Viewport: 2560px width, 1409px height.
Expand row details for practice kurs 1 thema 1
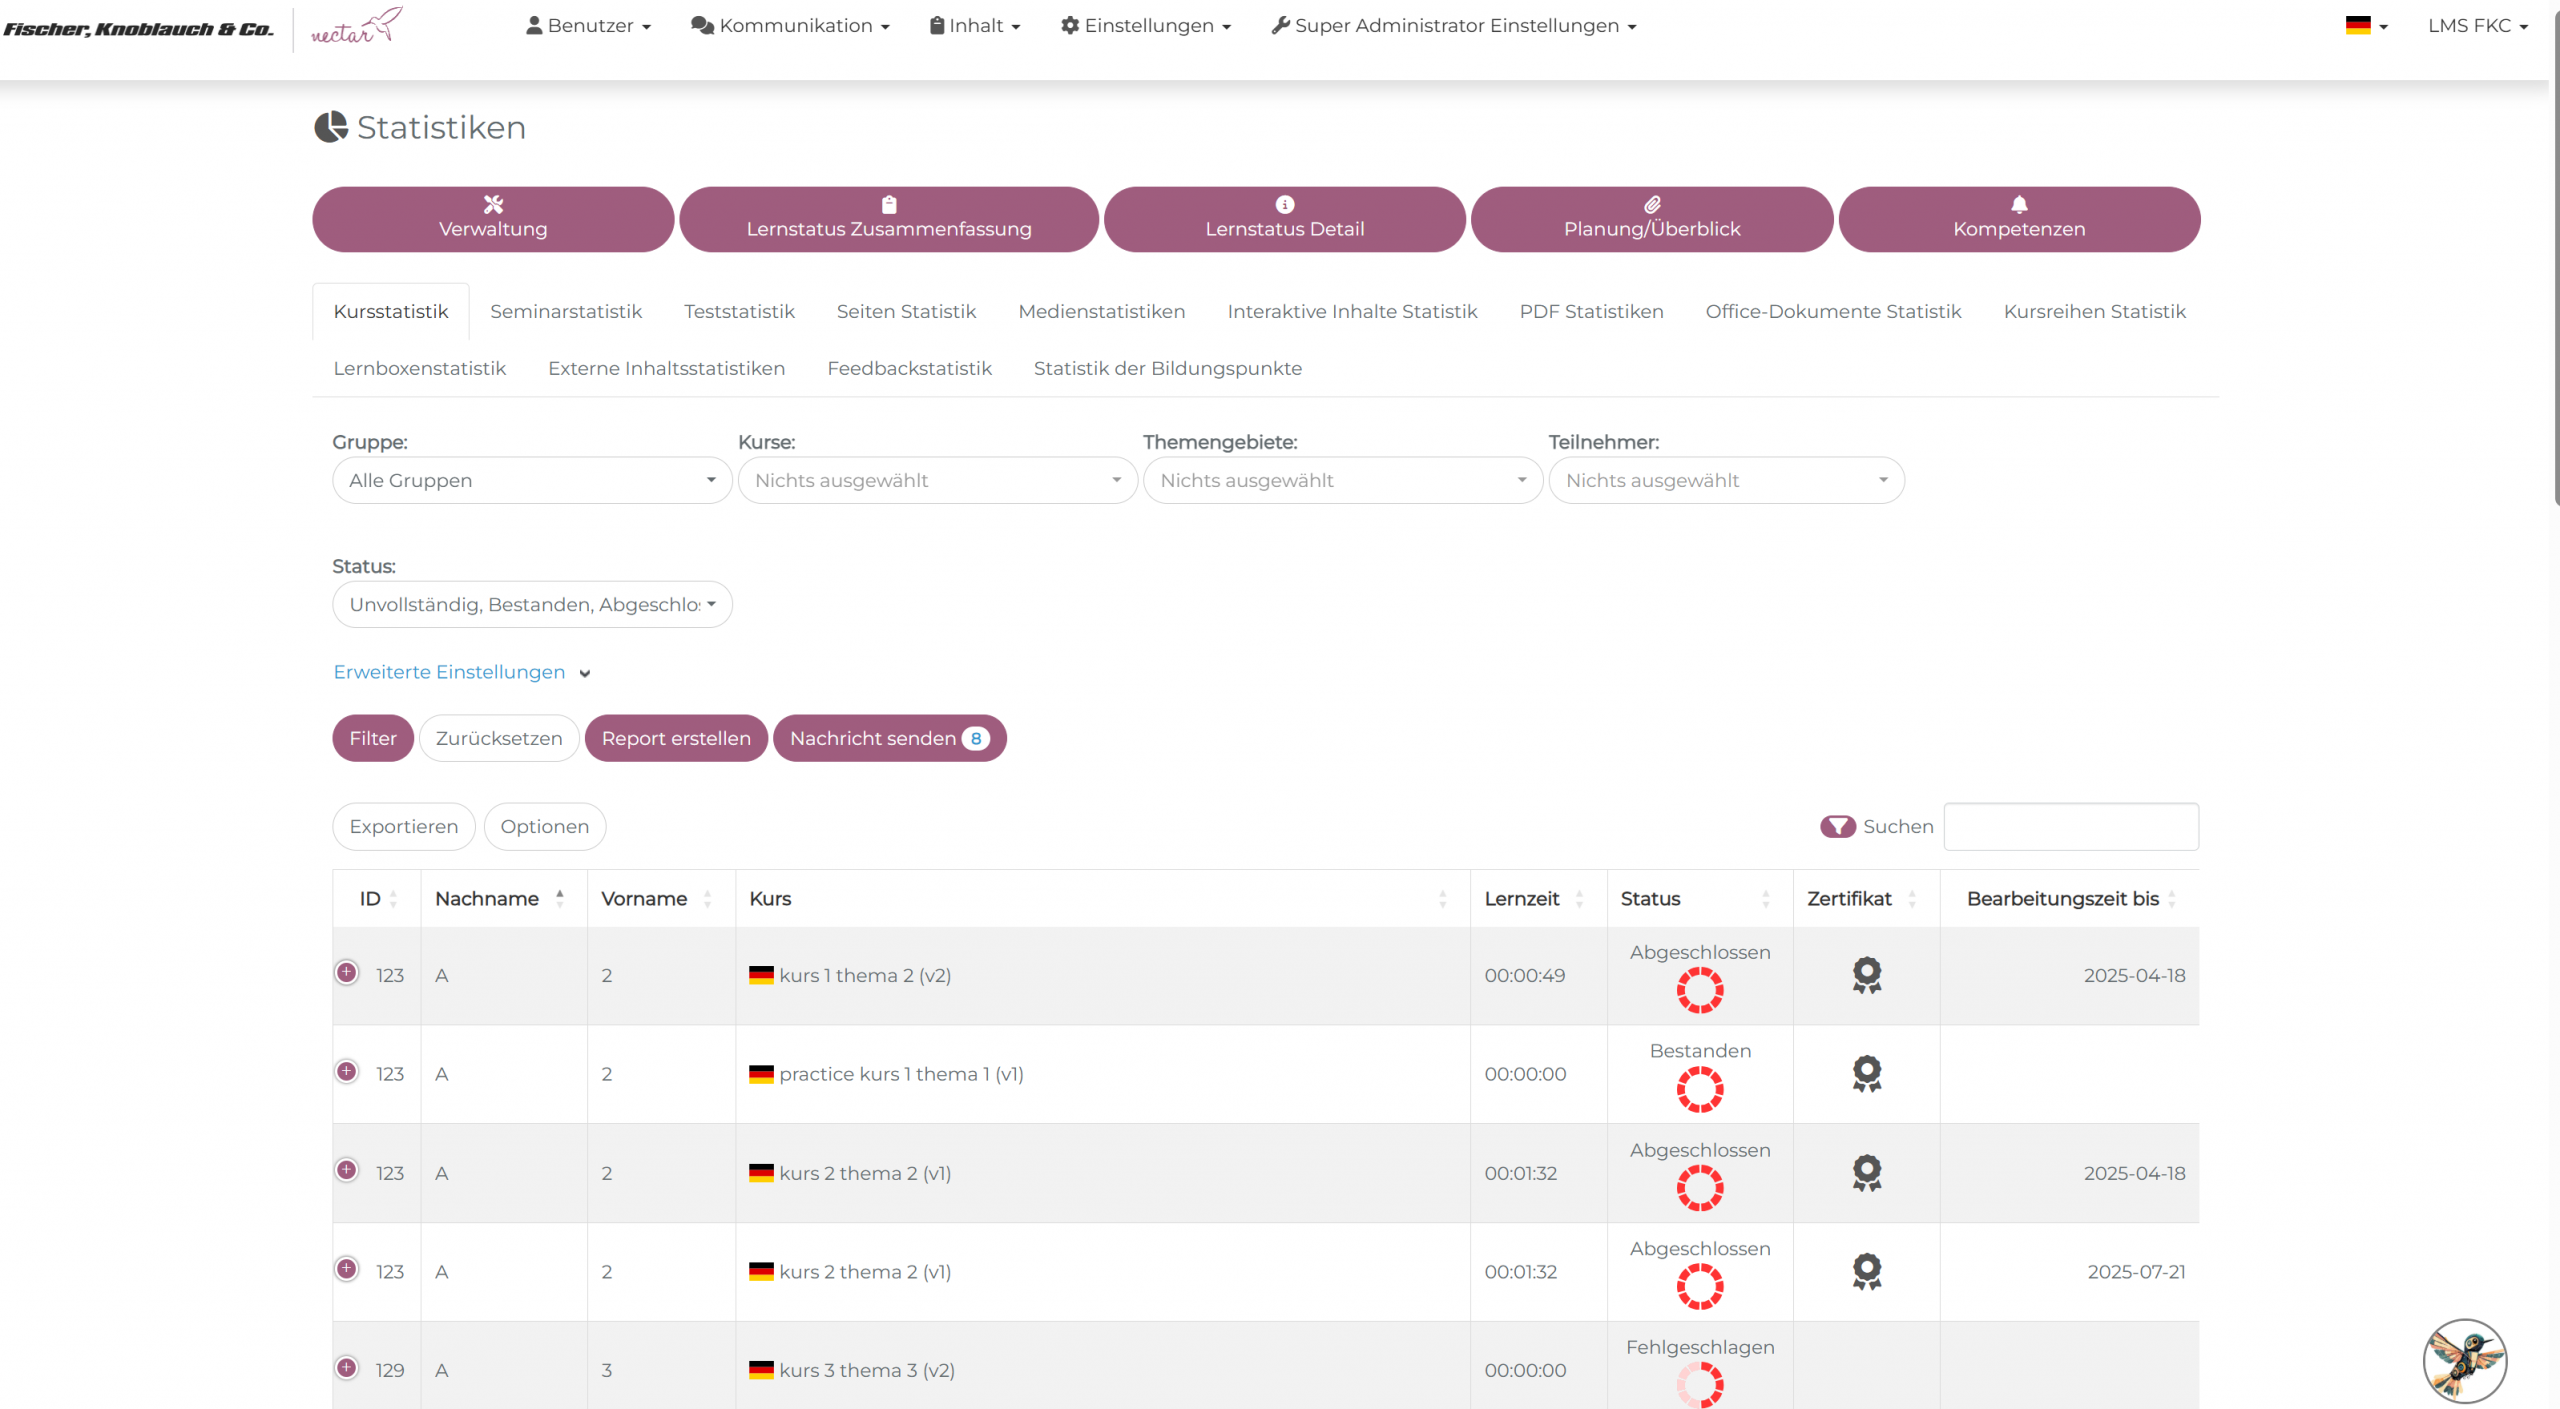(x=347, y=1071)
